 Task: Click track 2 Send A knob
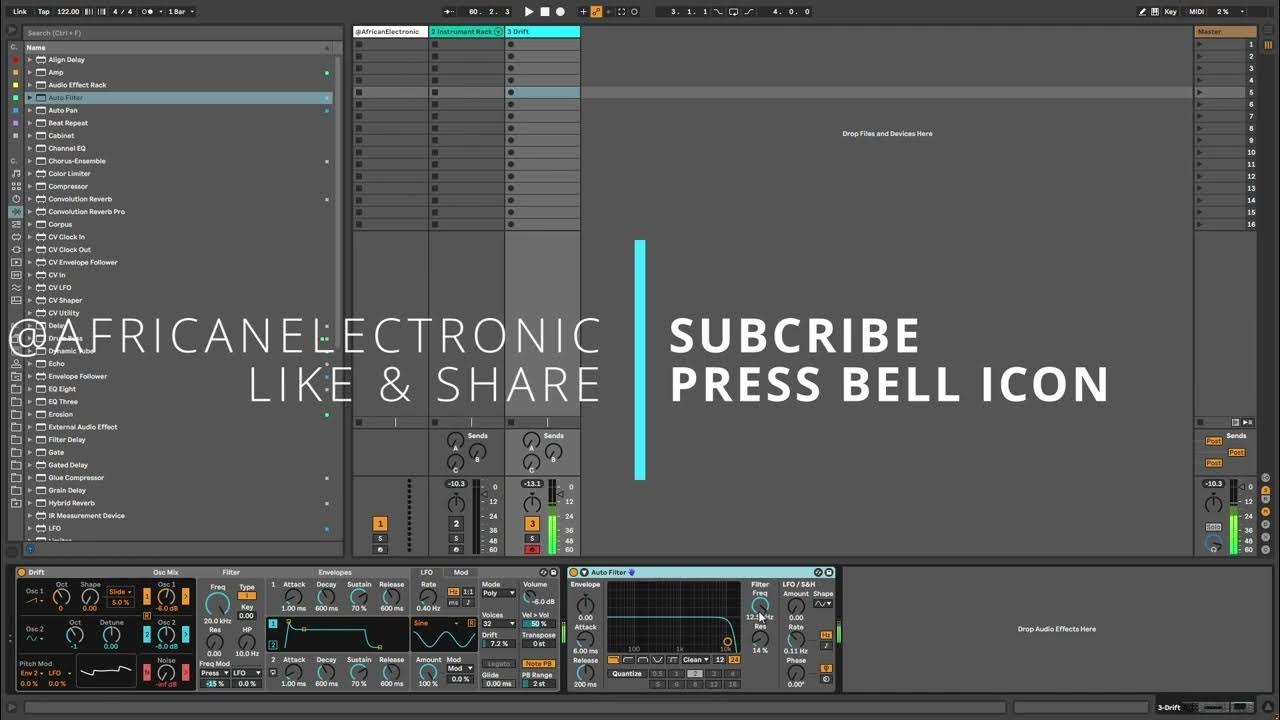point(455,442)
